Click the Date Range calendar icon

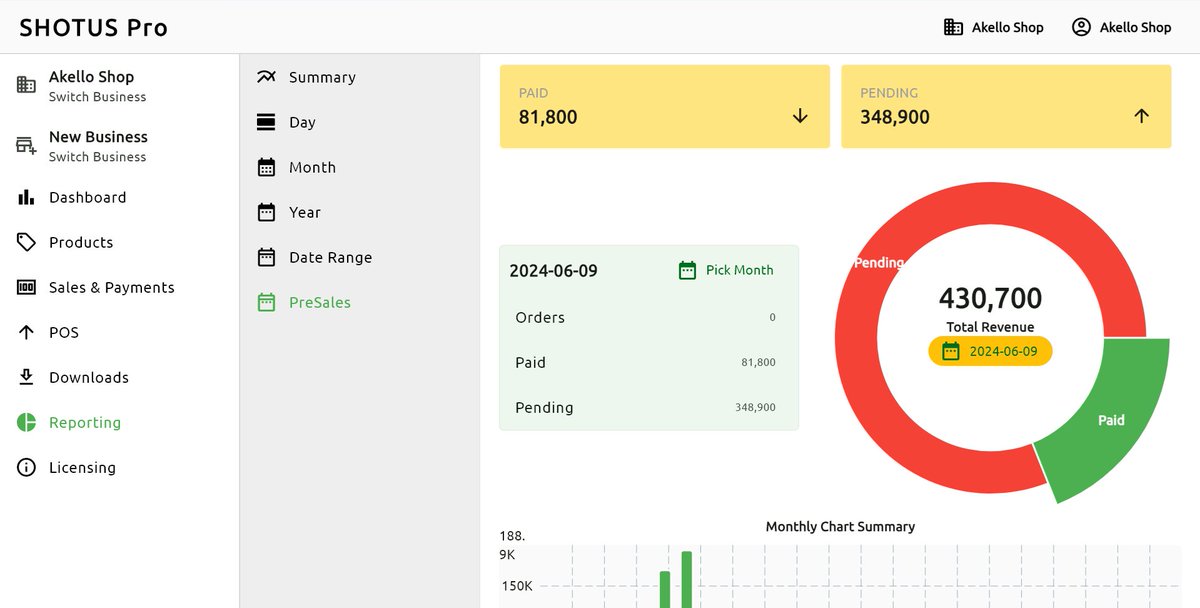click(x=266, y=257)
